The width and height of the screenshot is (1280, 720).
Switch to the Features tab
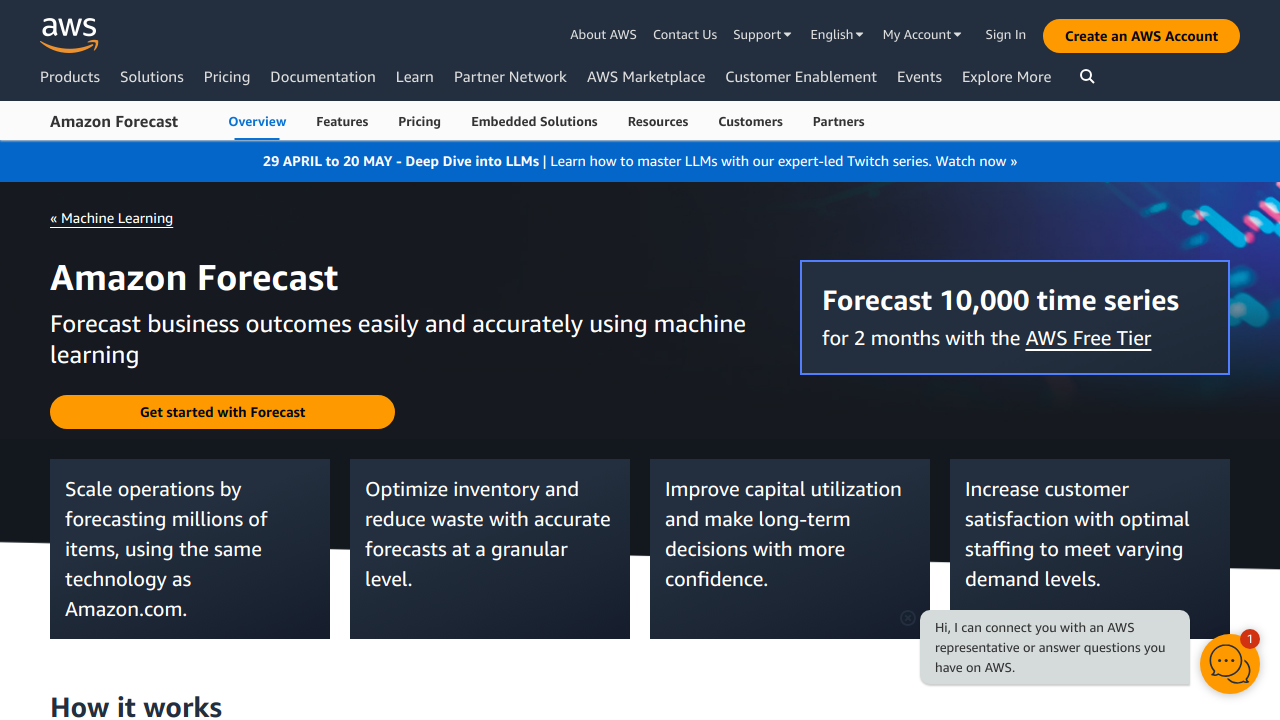(342, 122)
